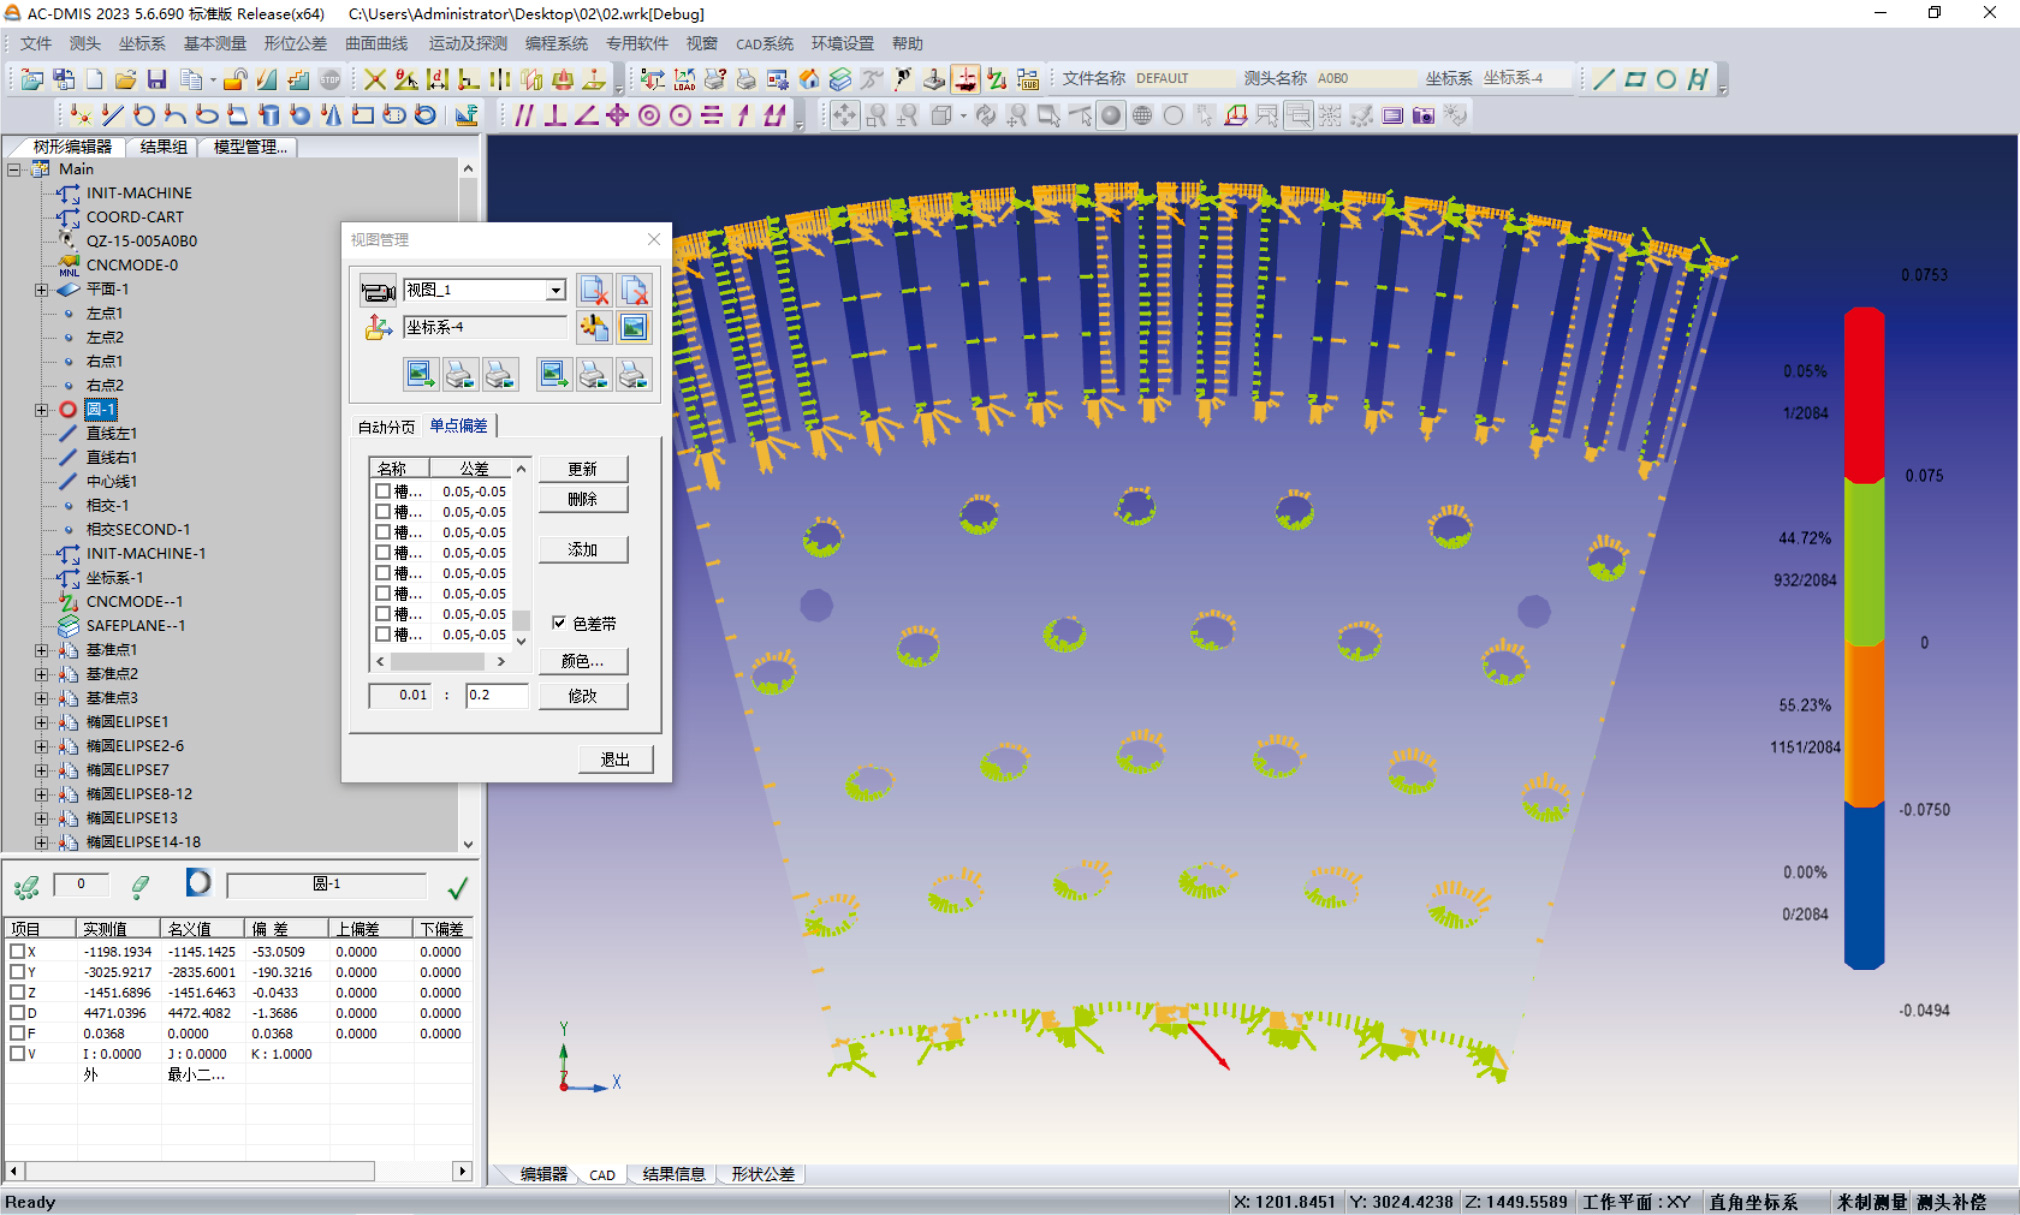Click the parallelism tolerance icon
This screenshot has width=2020, height=1215.
523,115
